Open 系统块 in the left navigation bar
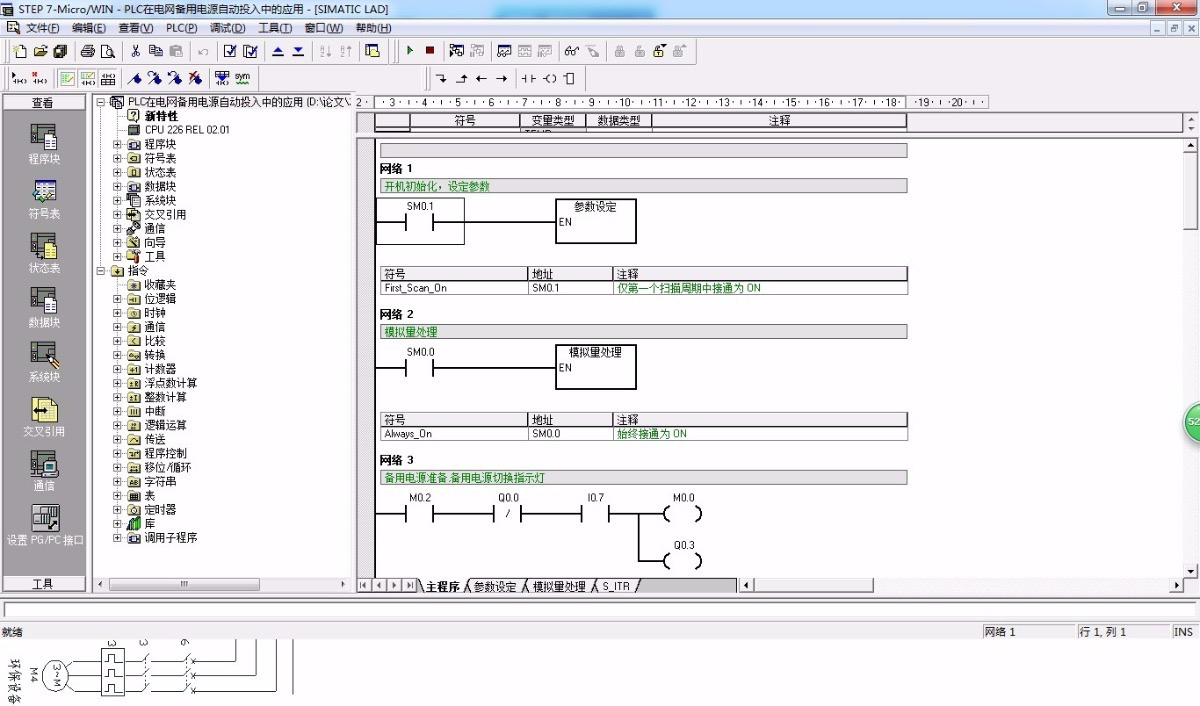 [44, 361]
